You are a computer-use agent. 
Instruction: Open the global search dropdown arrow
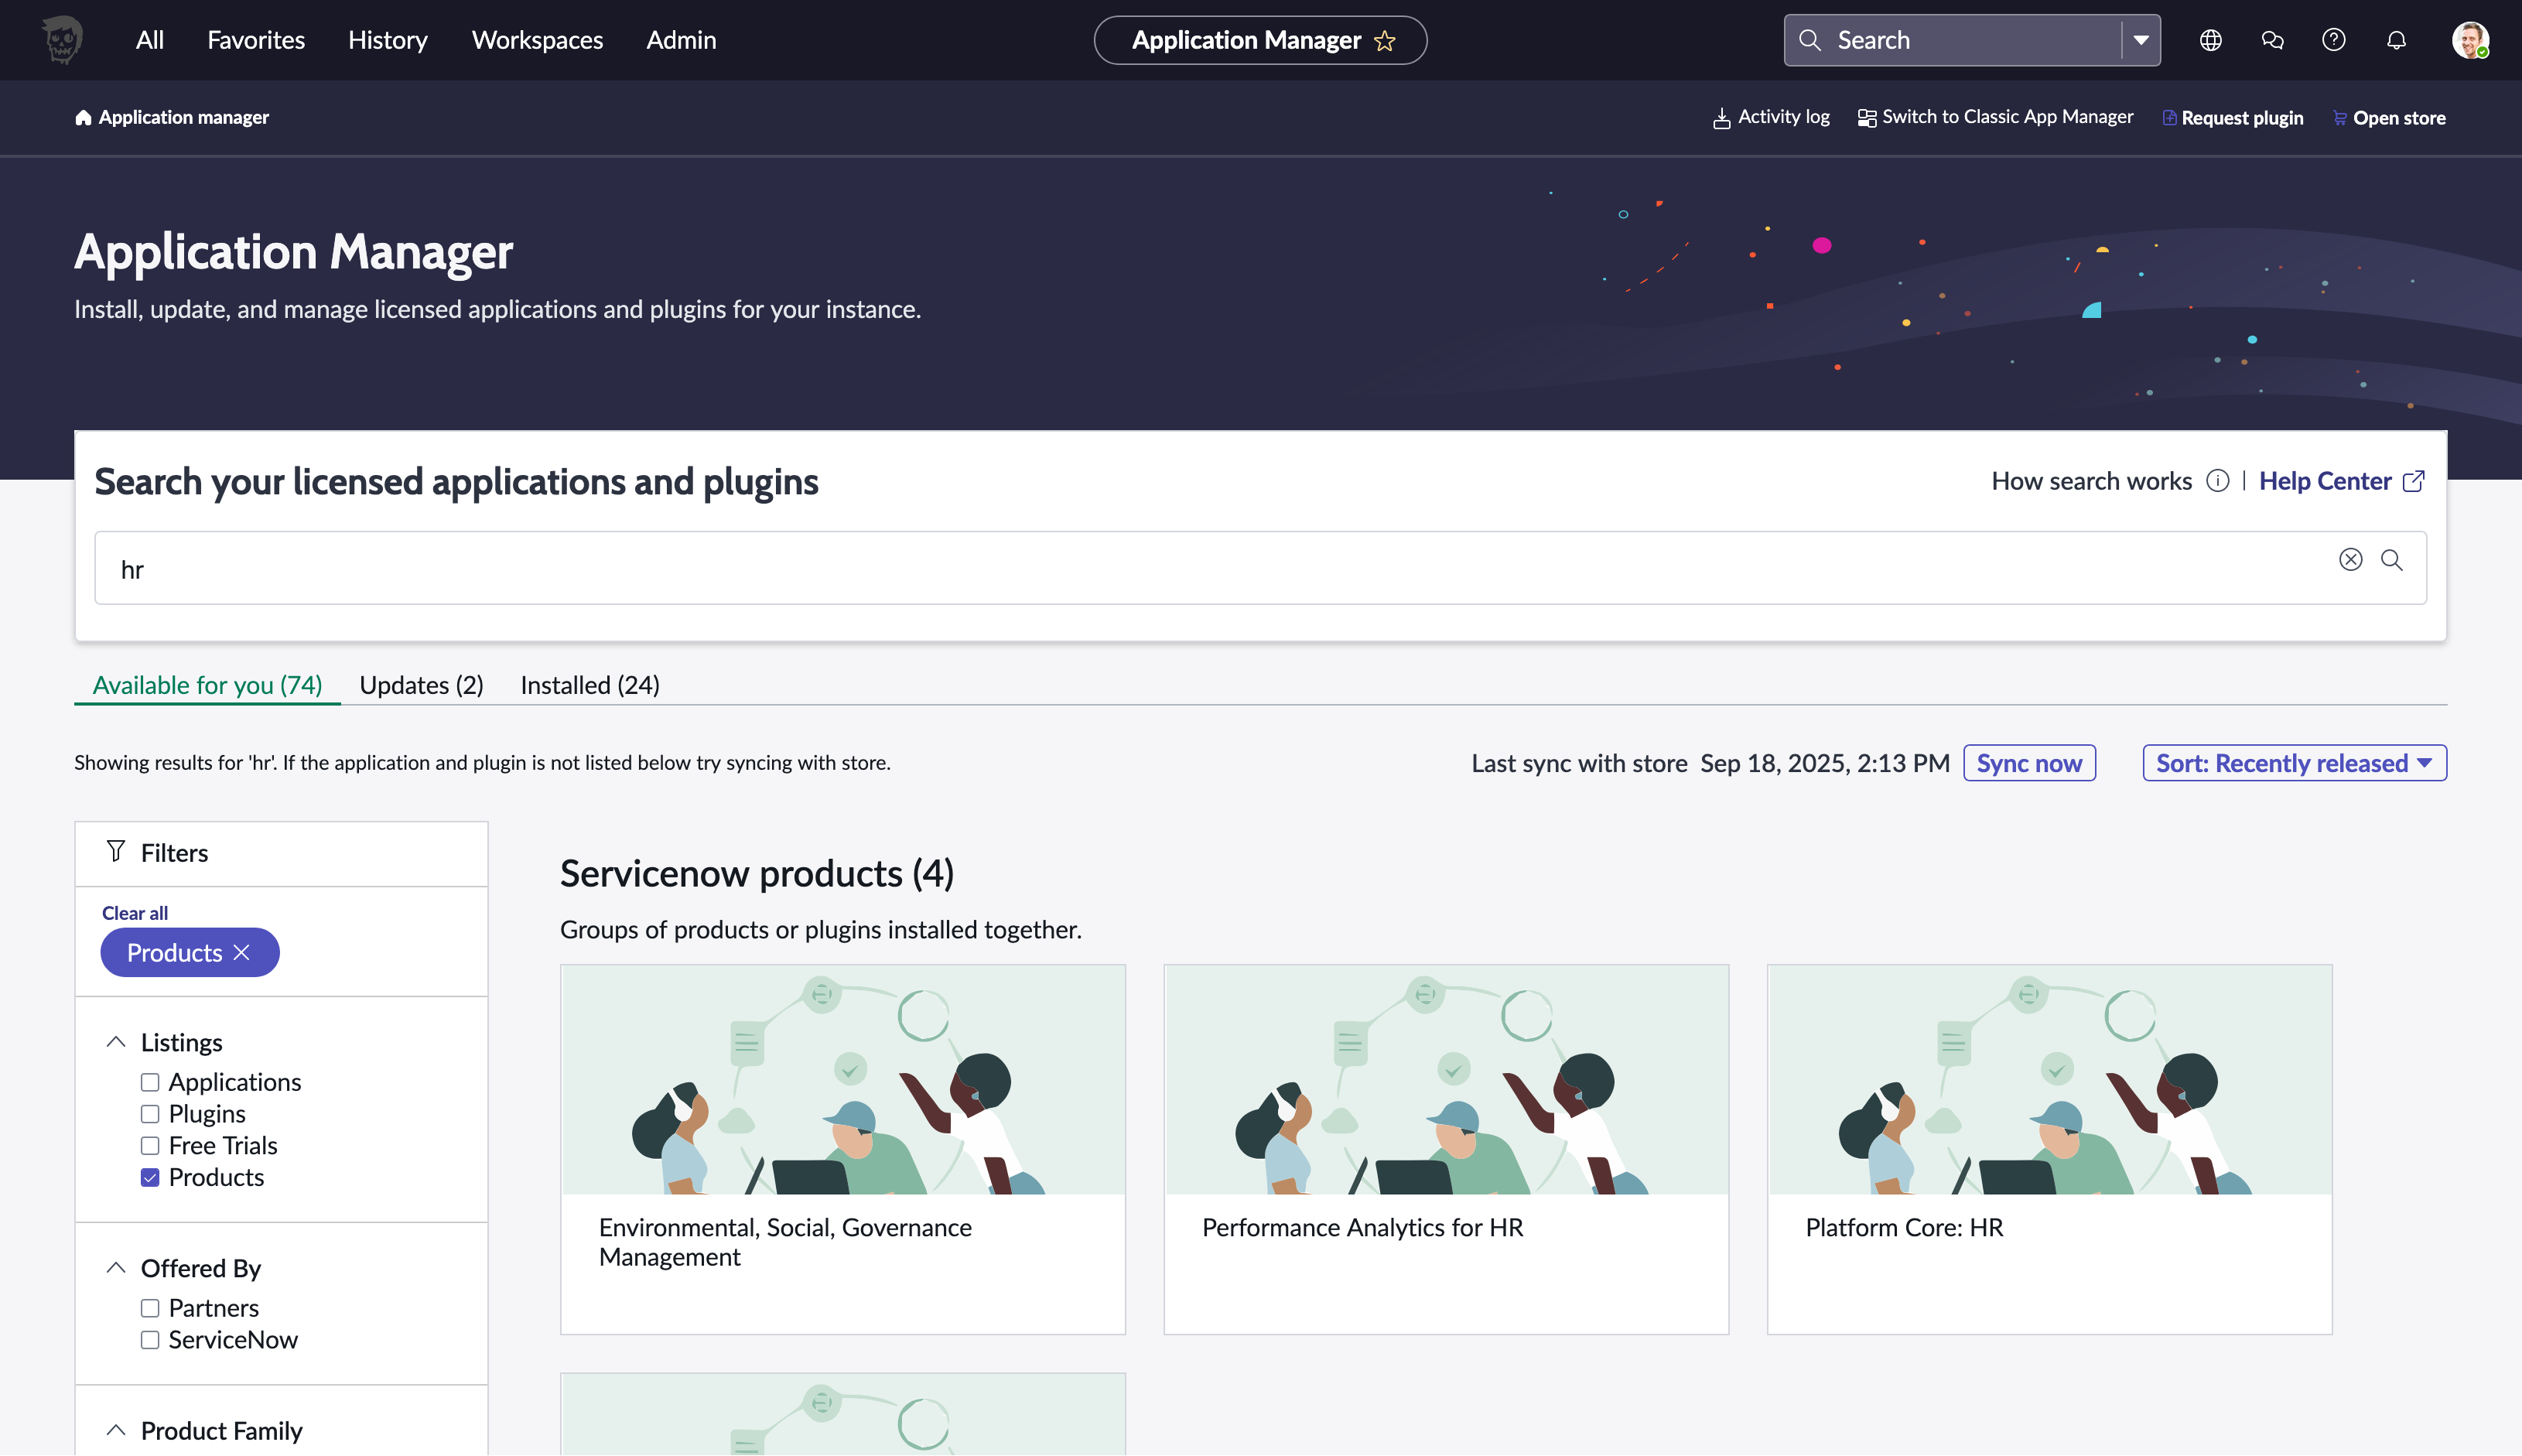click(x=2140, y=40)
